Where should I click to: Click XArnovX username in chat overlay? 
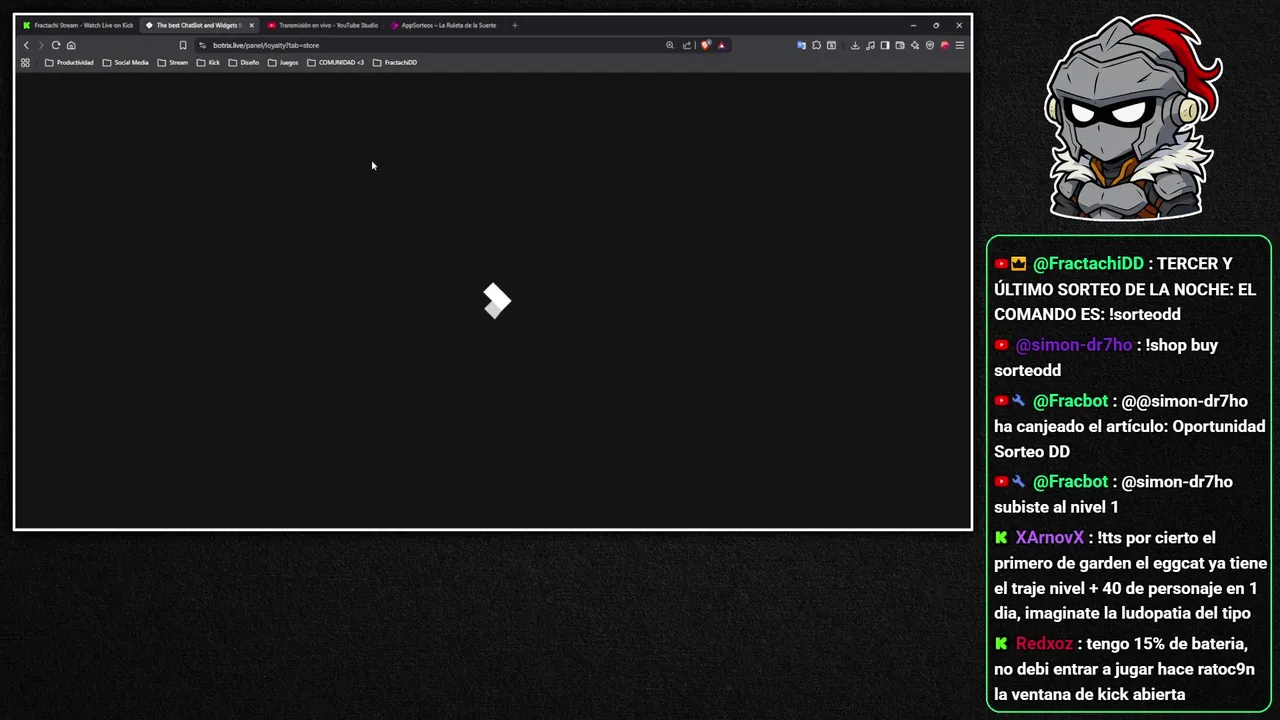1050,538
